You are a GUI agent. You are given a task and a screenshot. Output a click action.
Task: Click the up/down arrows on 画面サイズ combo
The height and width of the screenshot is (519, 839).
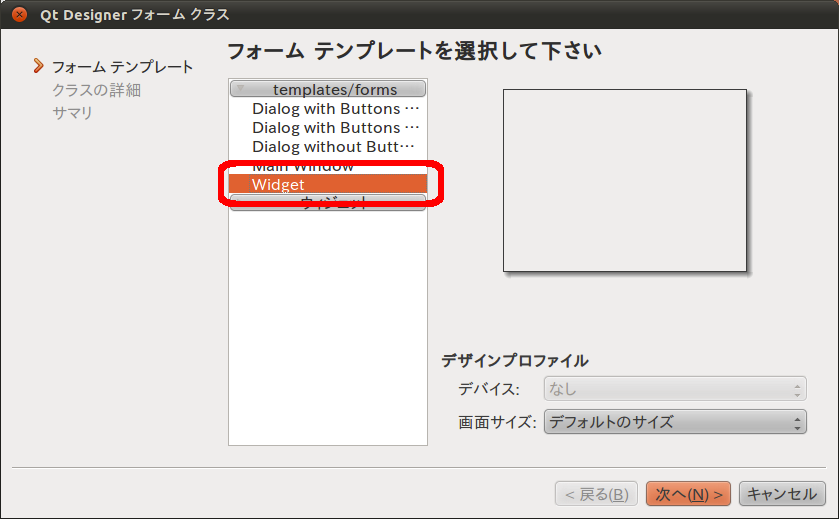[797, 422]
